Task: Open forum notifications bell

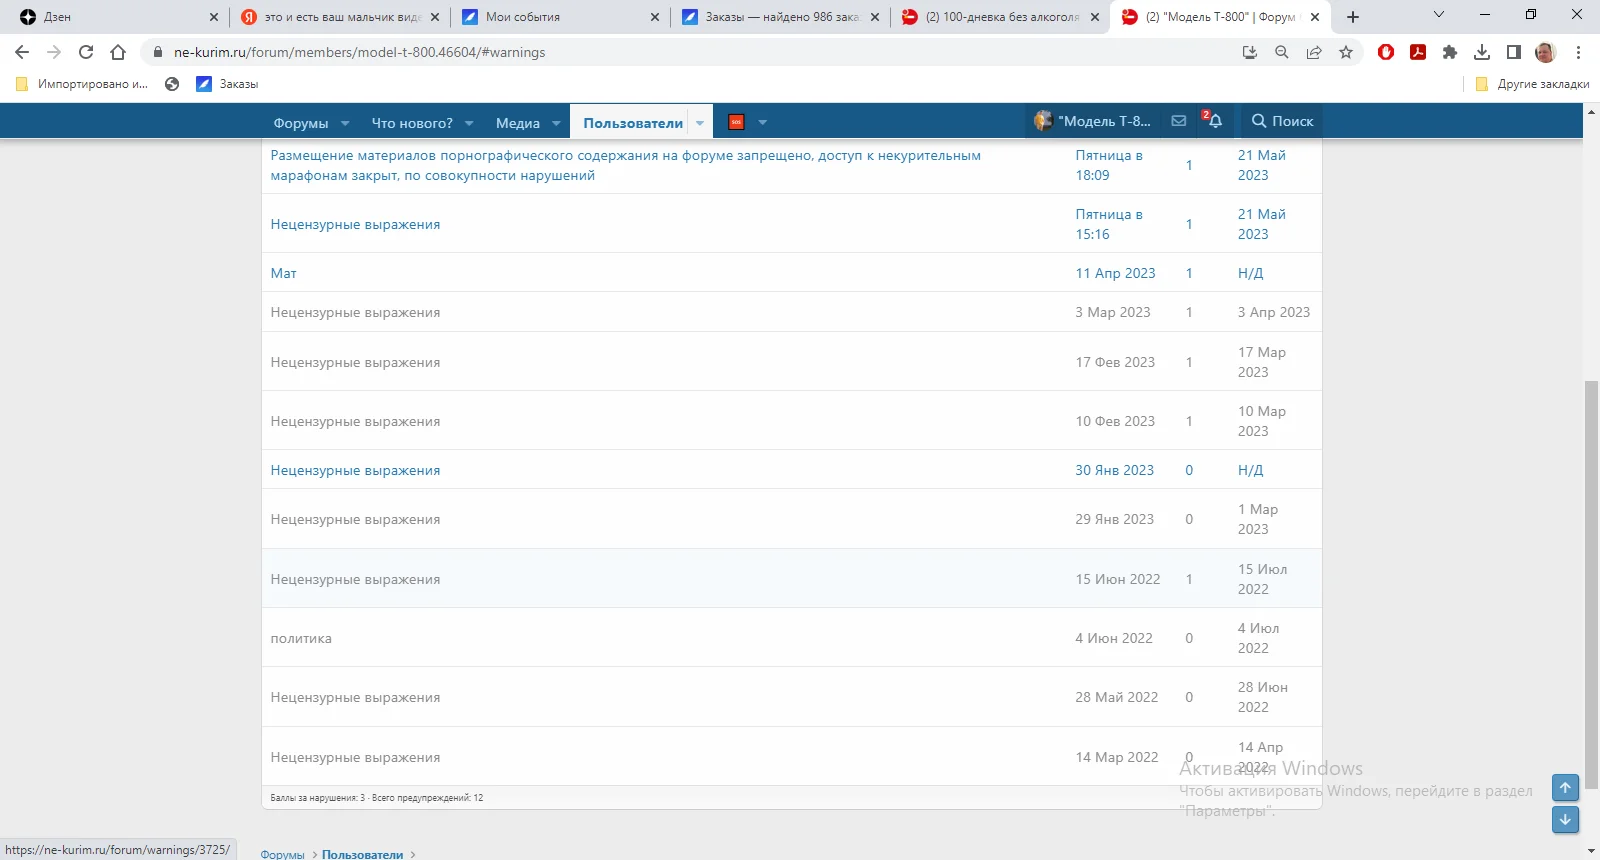Action: point(1213,121)
